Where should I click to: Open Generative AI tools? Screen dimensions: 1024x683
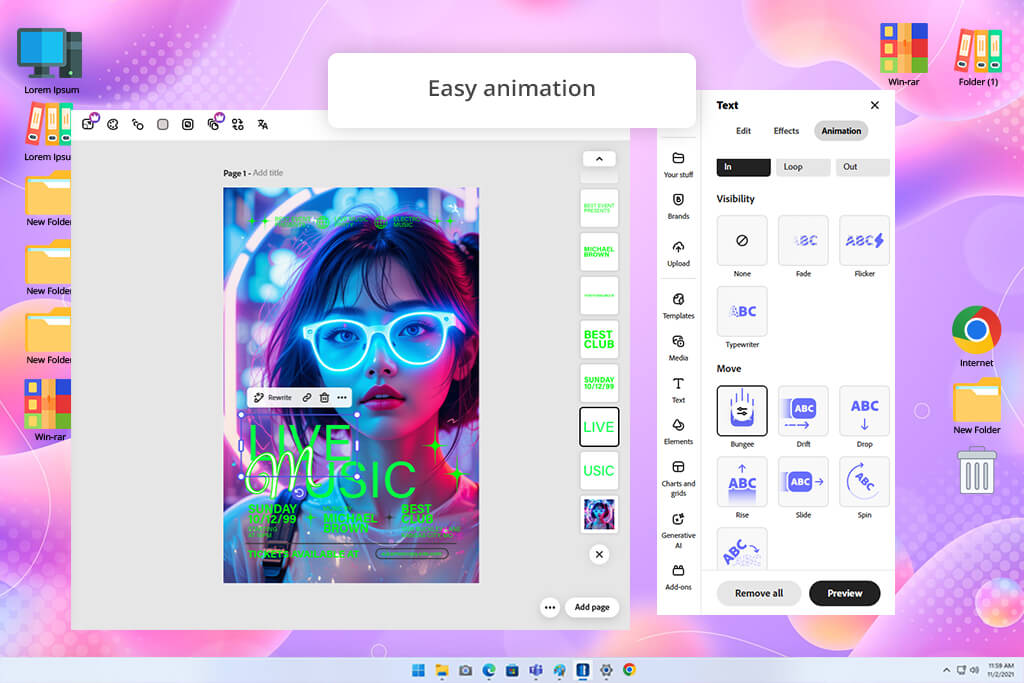click(x=678, y=524)
